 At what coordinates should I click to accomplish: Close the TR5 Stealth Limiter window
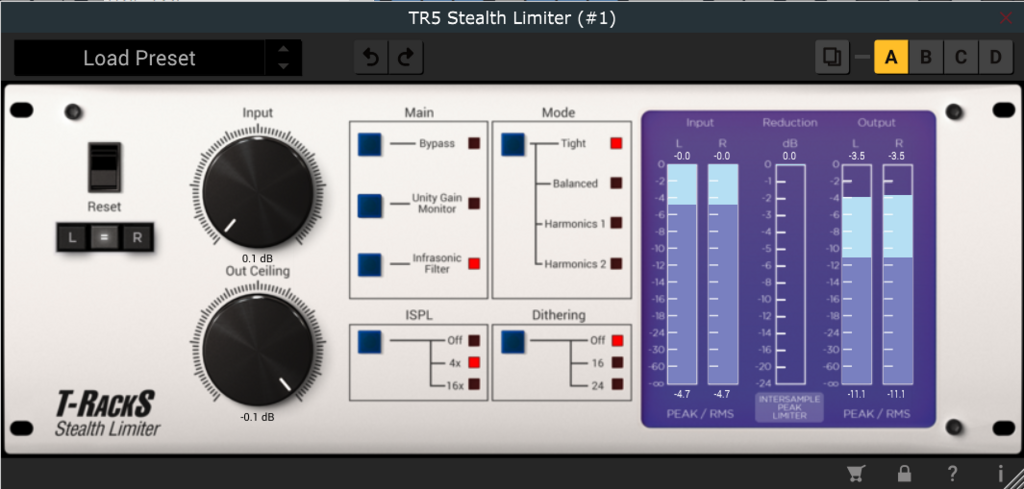[1006, 18]
